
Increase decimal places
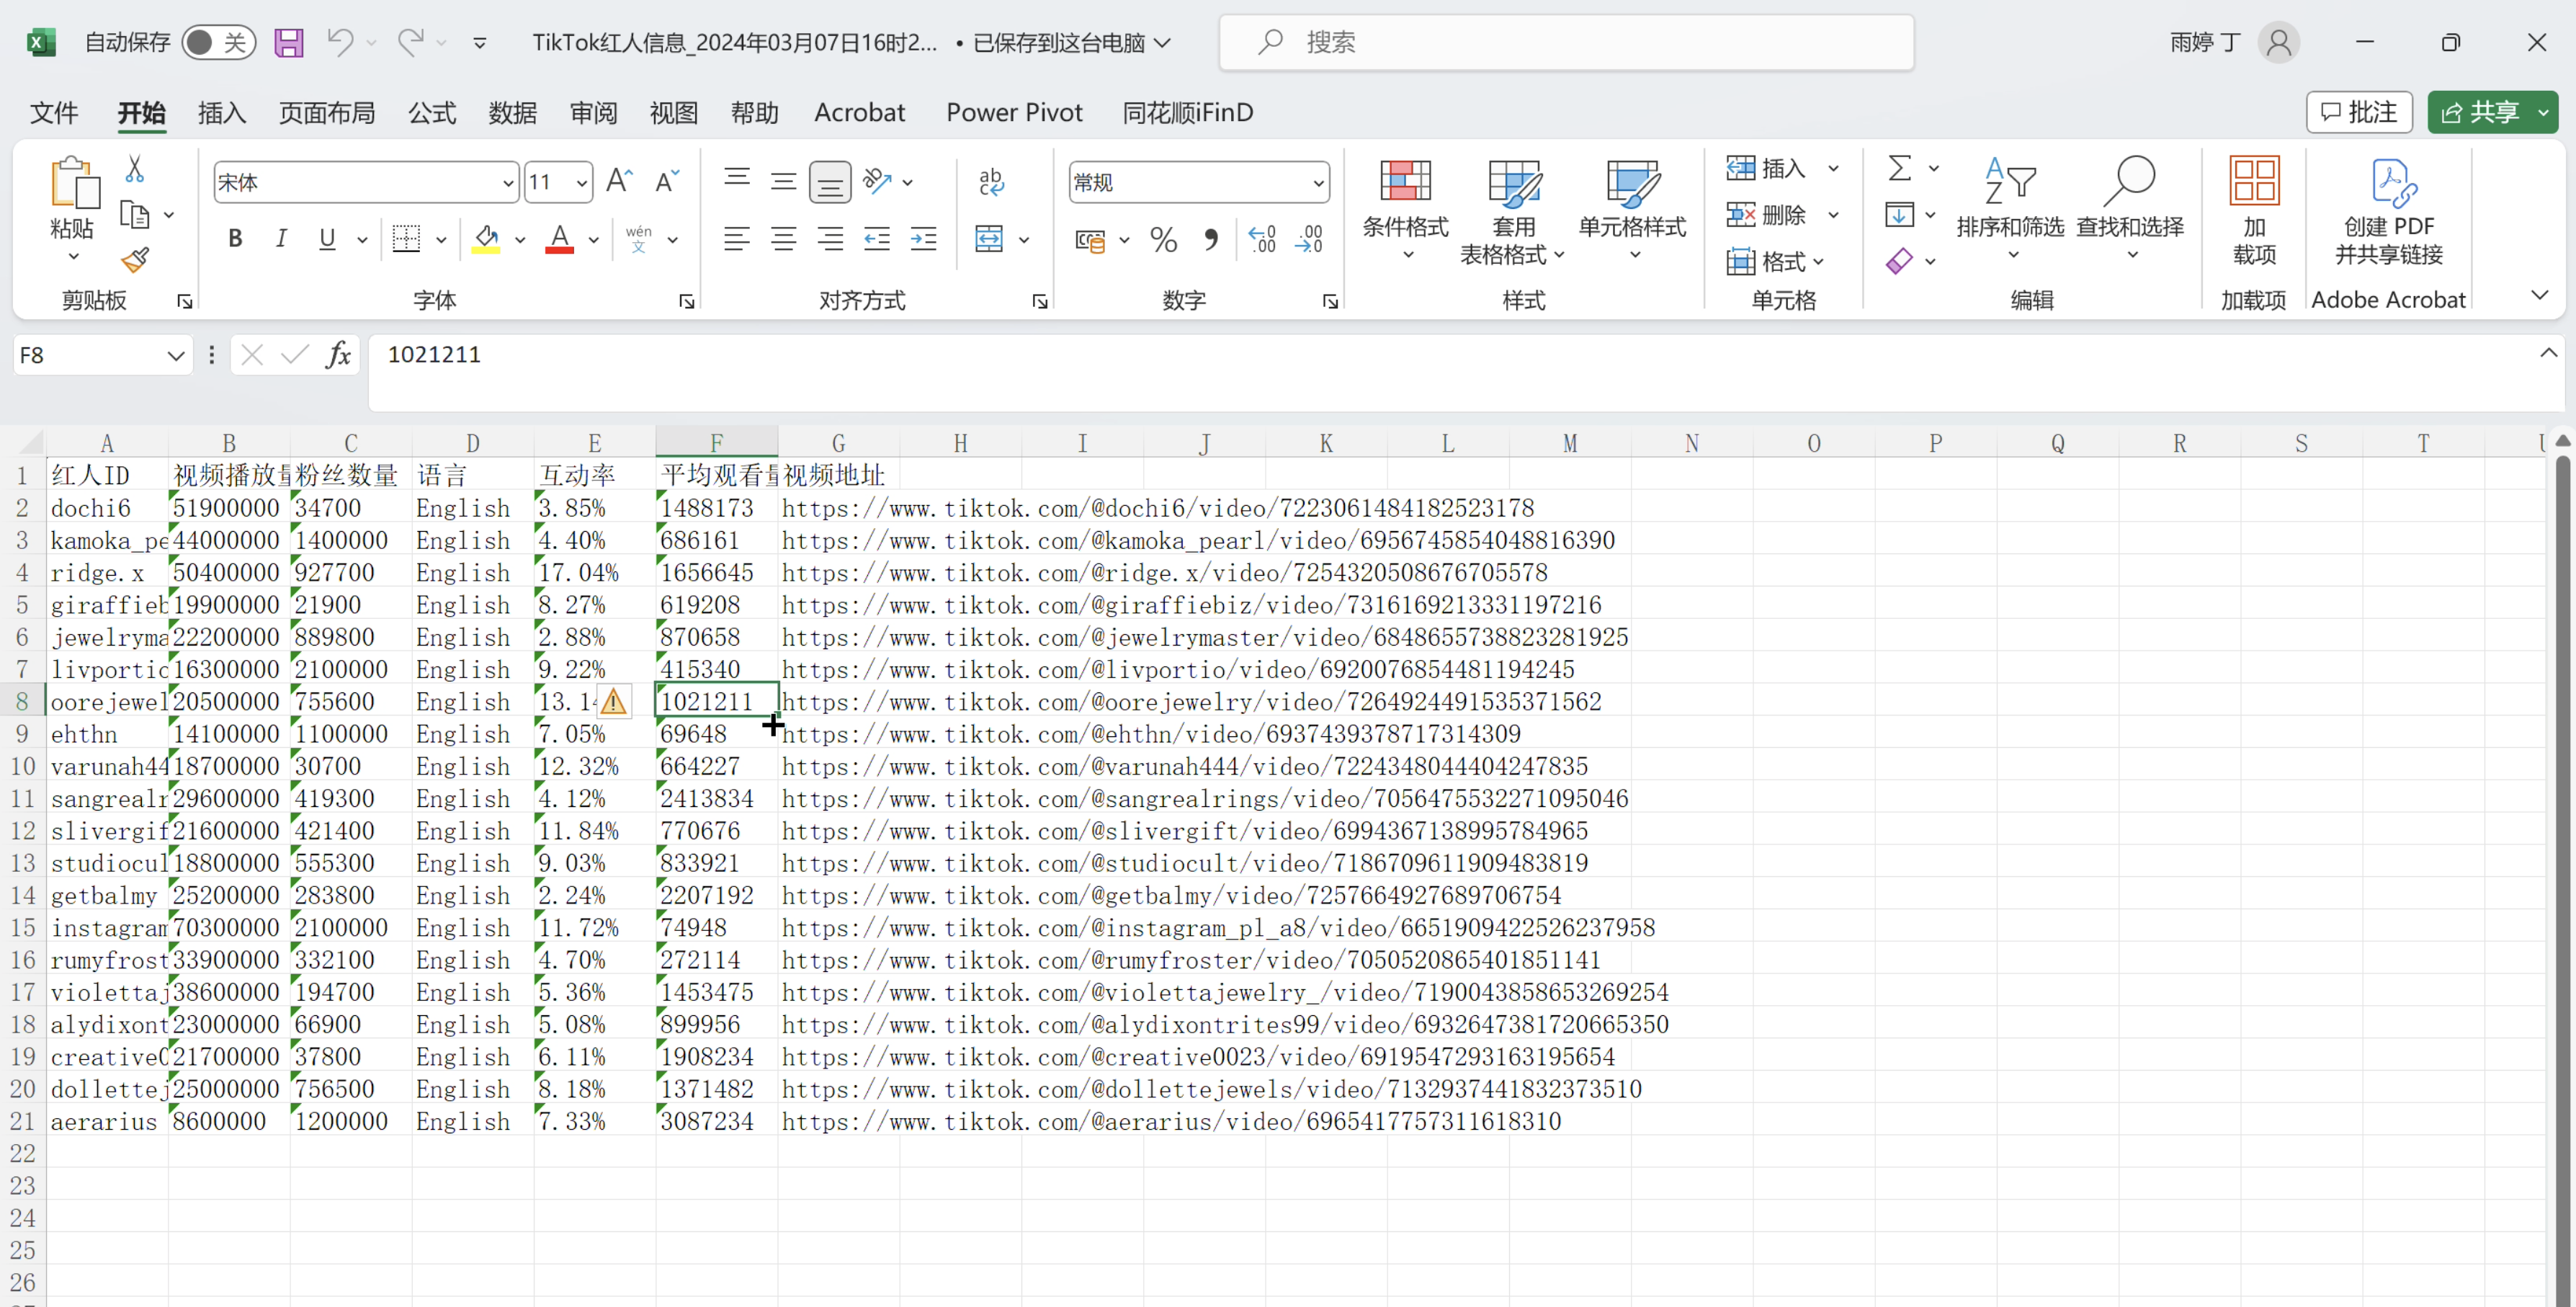1262,240
